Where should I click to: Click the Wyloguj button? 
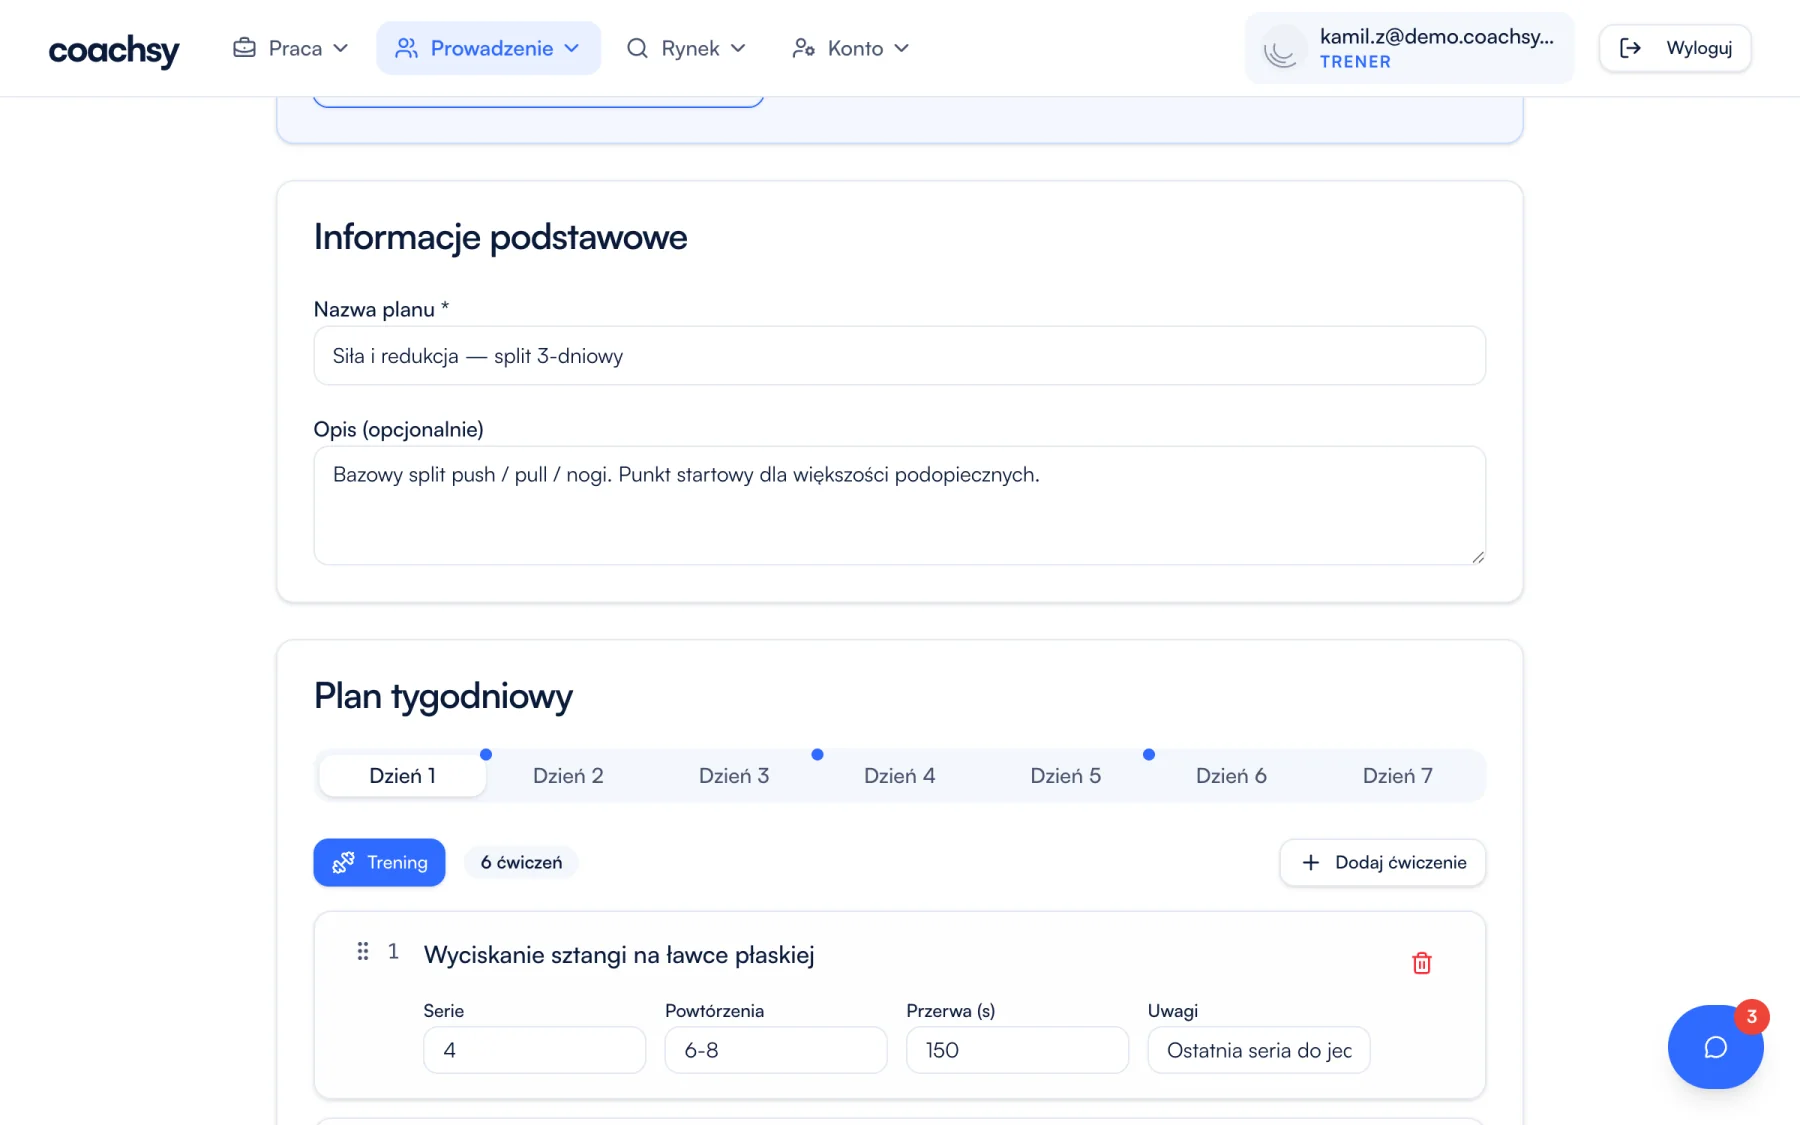1675,48
